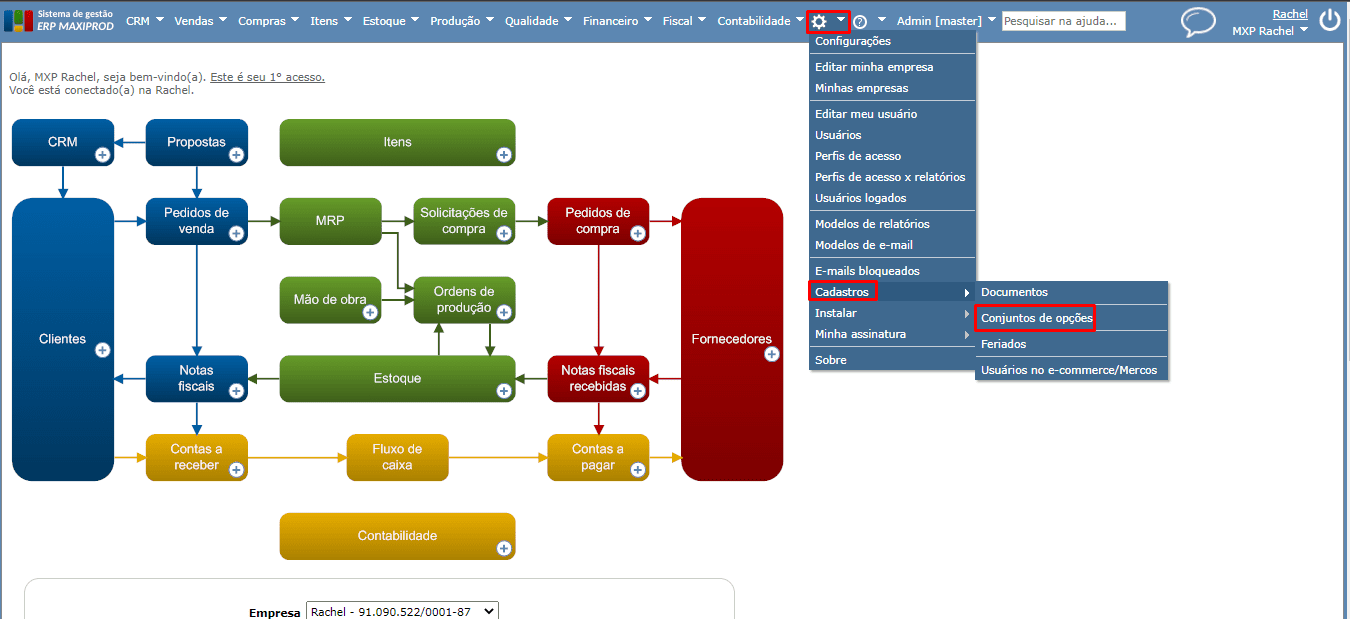
Task: Open the settings gear icon menu
Action: tap(828, 21)
